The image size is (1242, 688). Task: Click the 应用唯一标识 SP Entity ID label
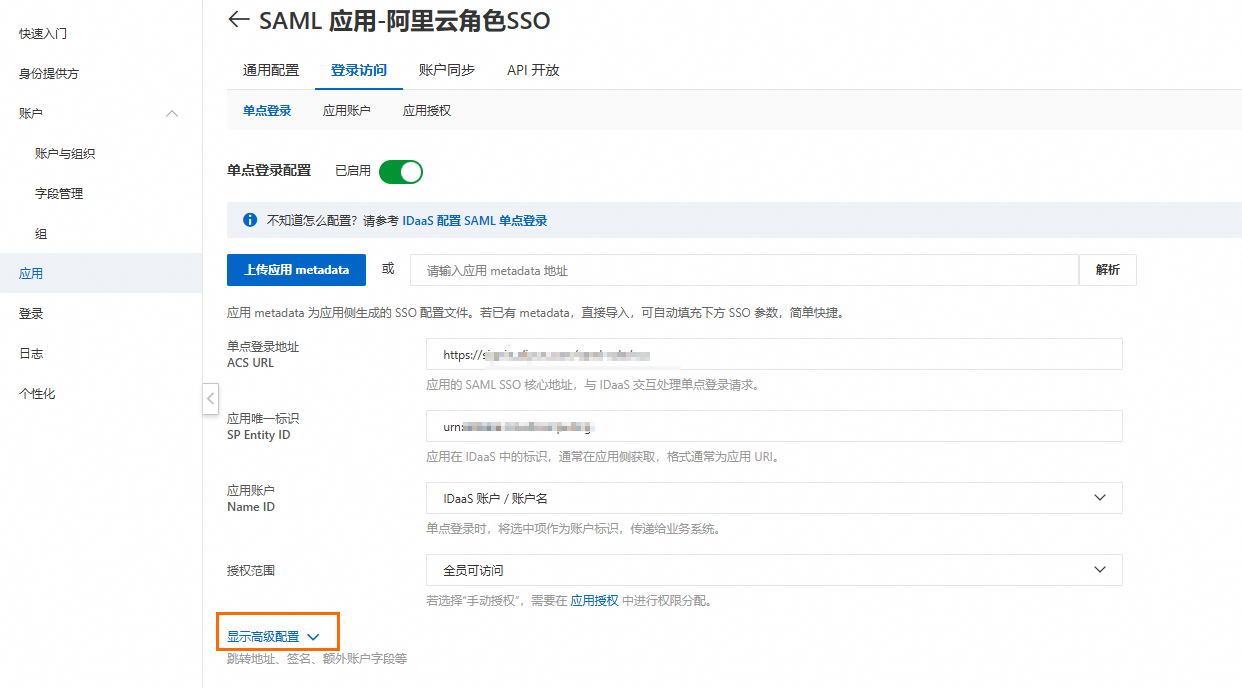pos(263,426)
